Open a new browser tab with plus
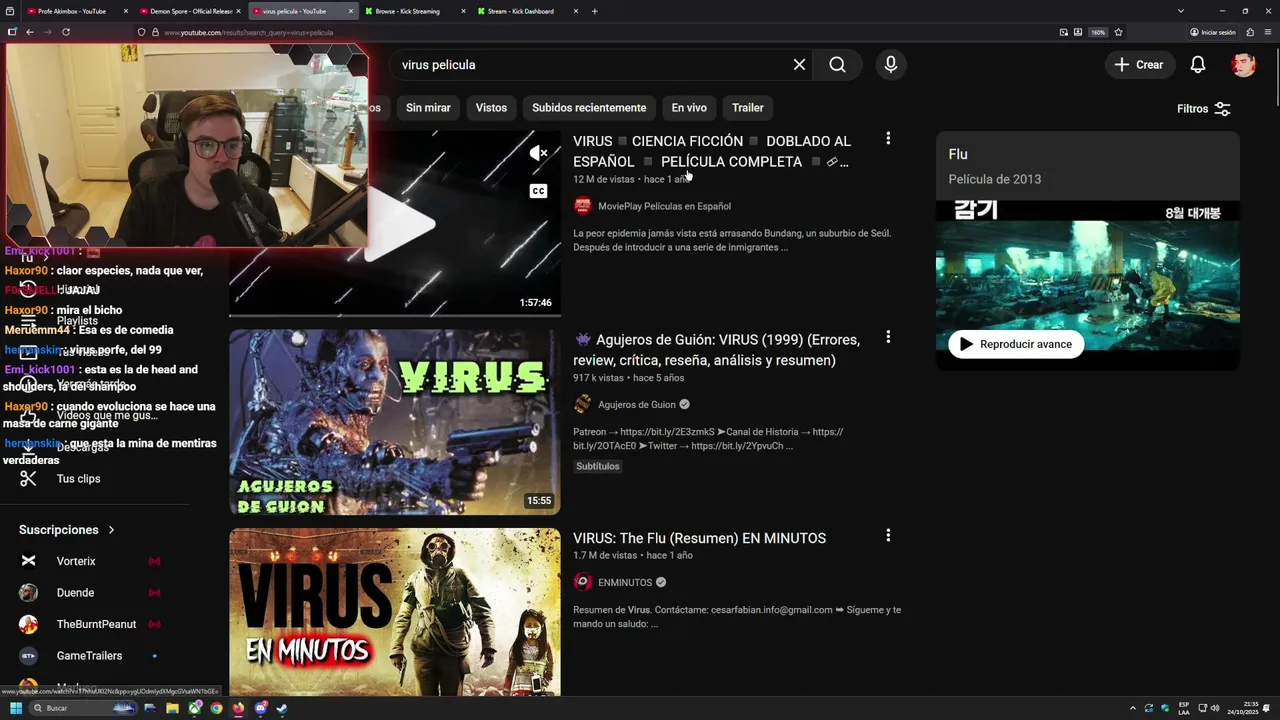 595,11
